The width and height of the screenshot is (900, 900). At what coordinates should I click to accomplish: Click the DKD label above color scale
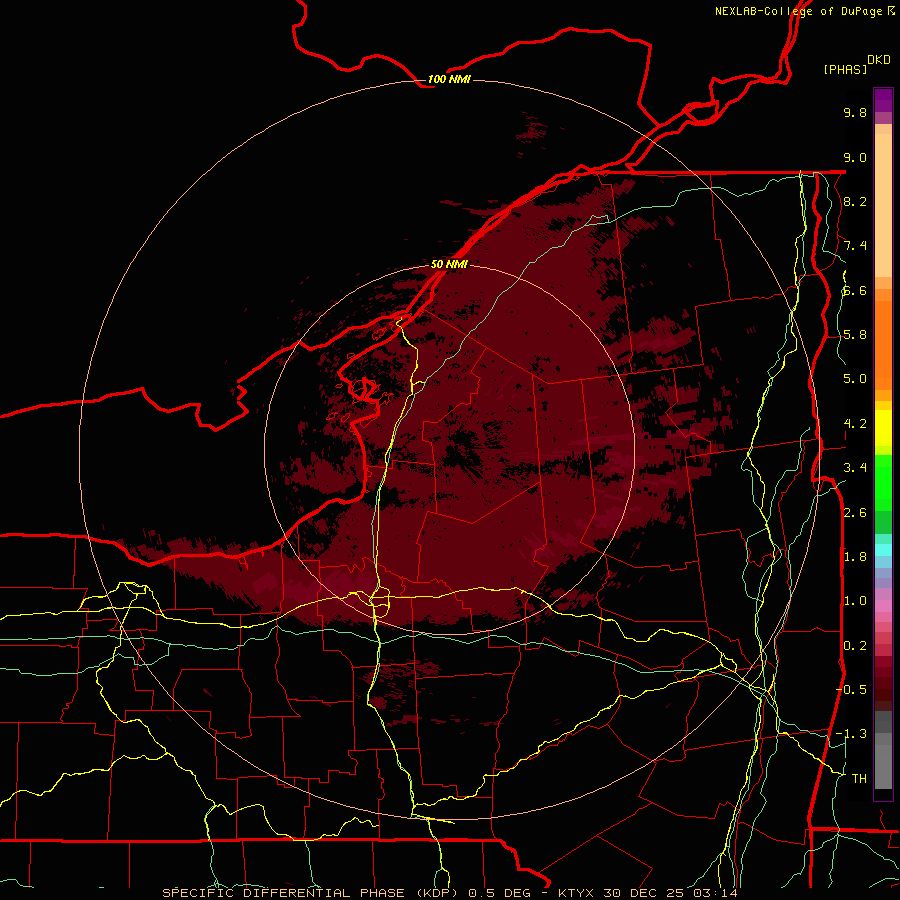coord(879,60)
